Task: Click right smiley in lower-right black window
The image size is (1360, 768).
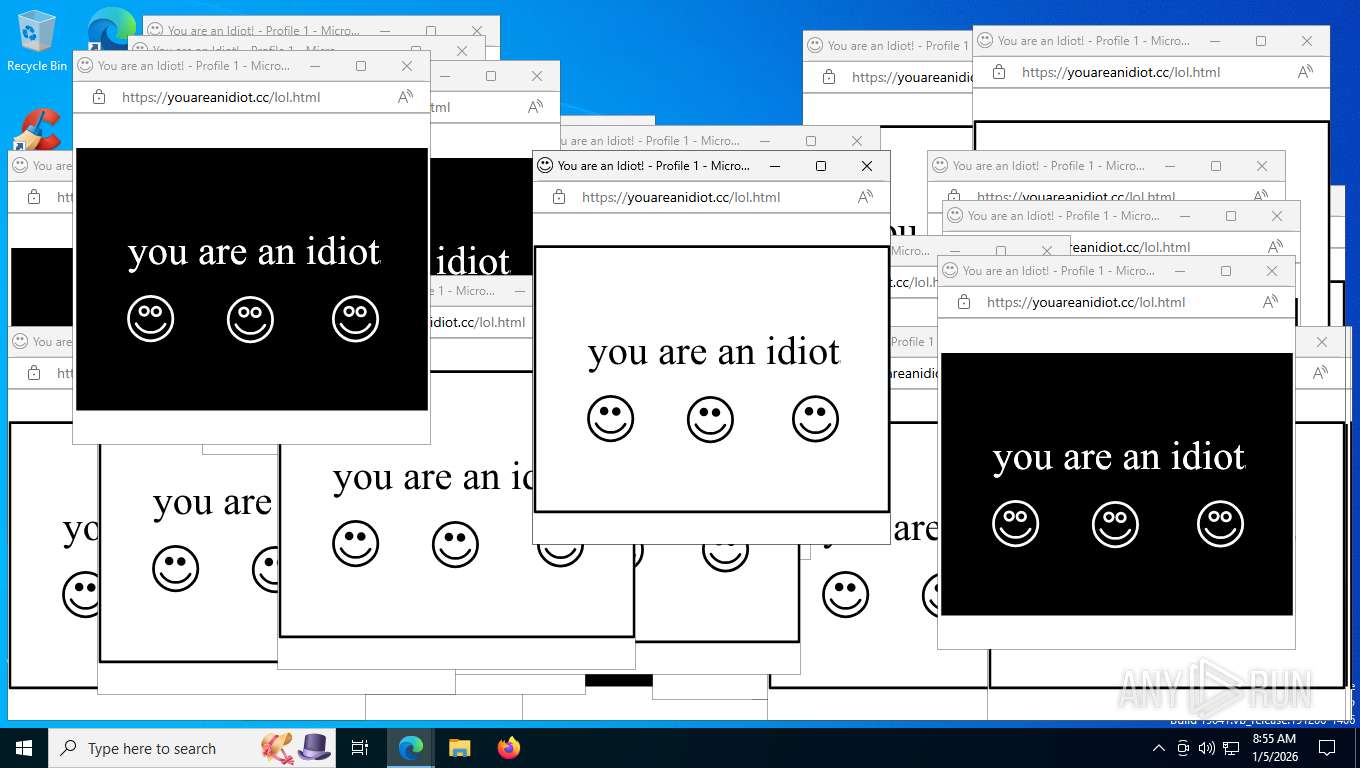Action: [x=1221, y=524]
